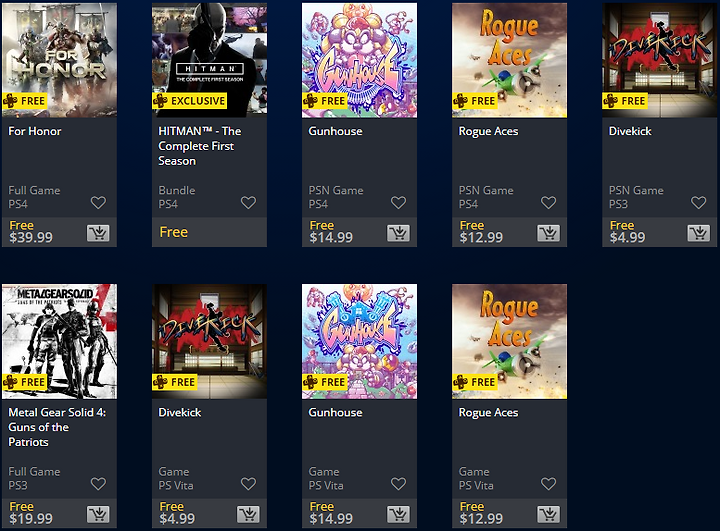The height and width of the screenshot is (531, 720).
Task: Add PS4 Rogue Aces to cart
Action: click(x=549, y=233)
